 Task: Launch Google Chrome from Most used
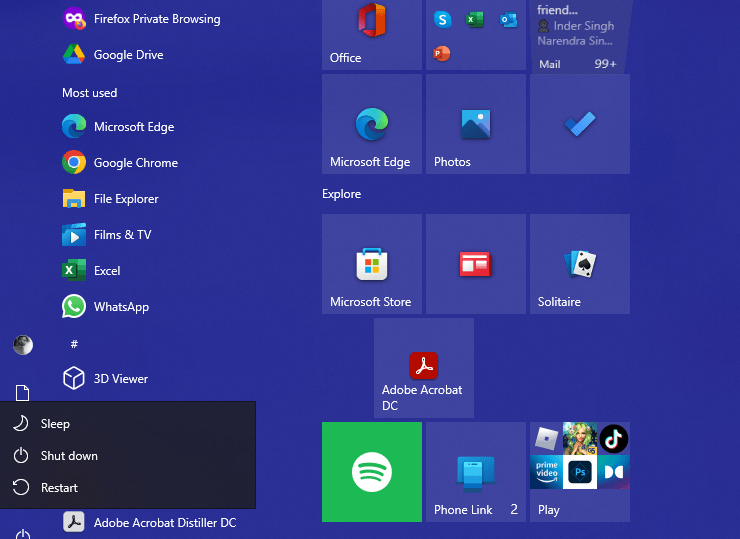pos(120,163)
